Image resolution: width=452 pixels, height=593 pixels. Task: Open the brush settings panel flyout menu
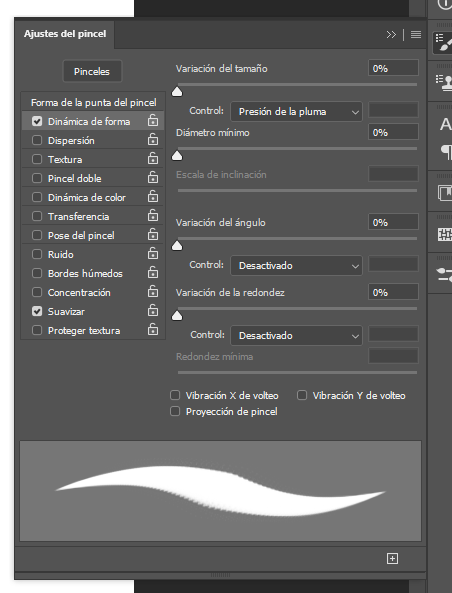416,34
